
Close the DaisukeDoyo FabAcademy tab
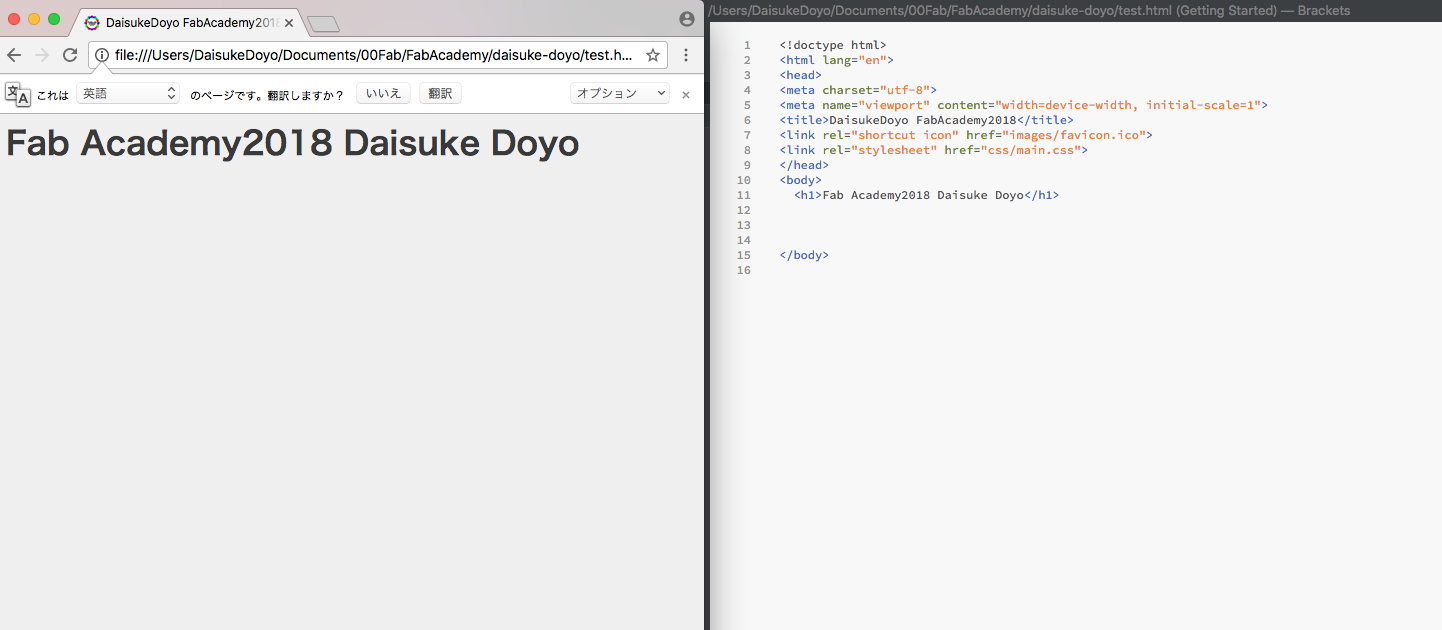[x=289, y=22]
